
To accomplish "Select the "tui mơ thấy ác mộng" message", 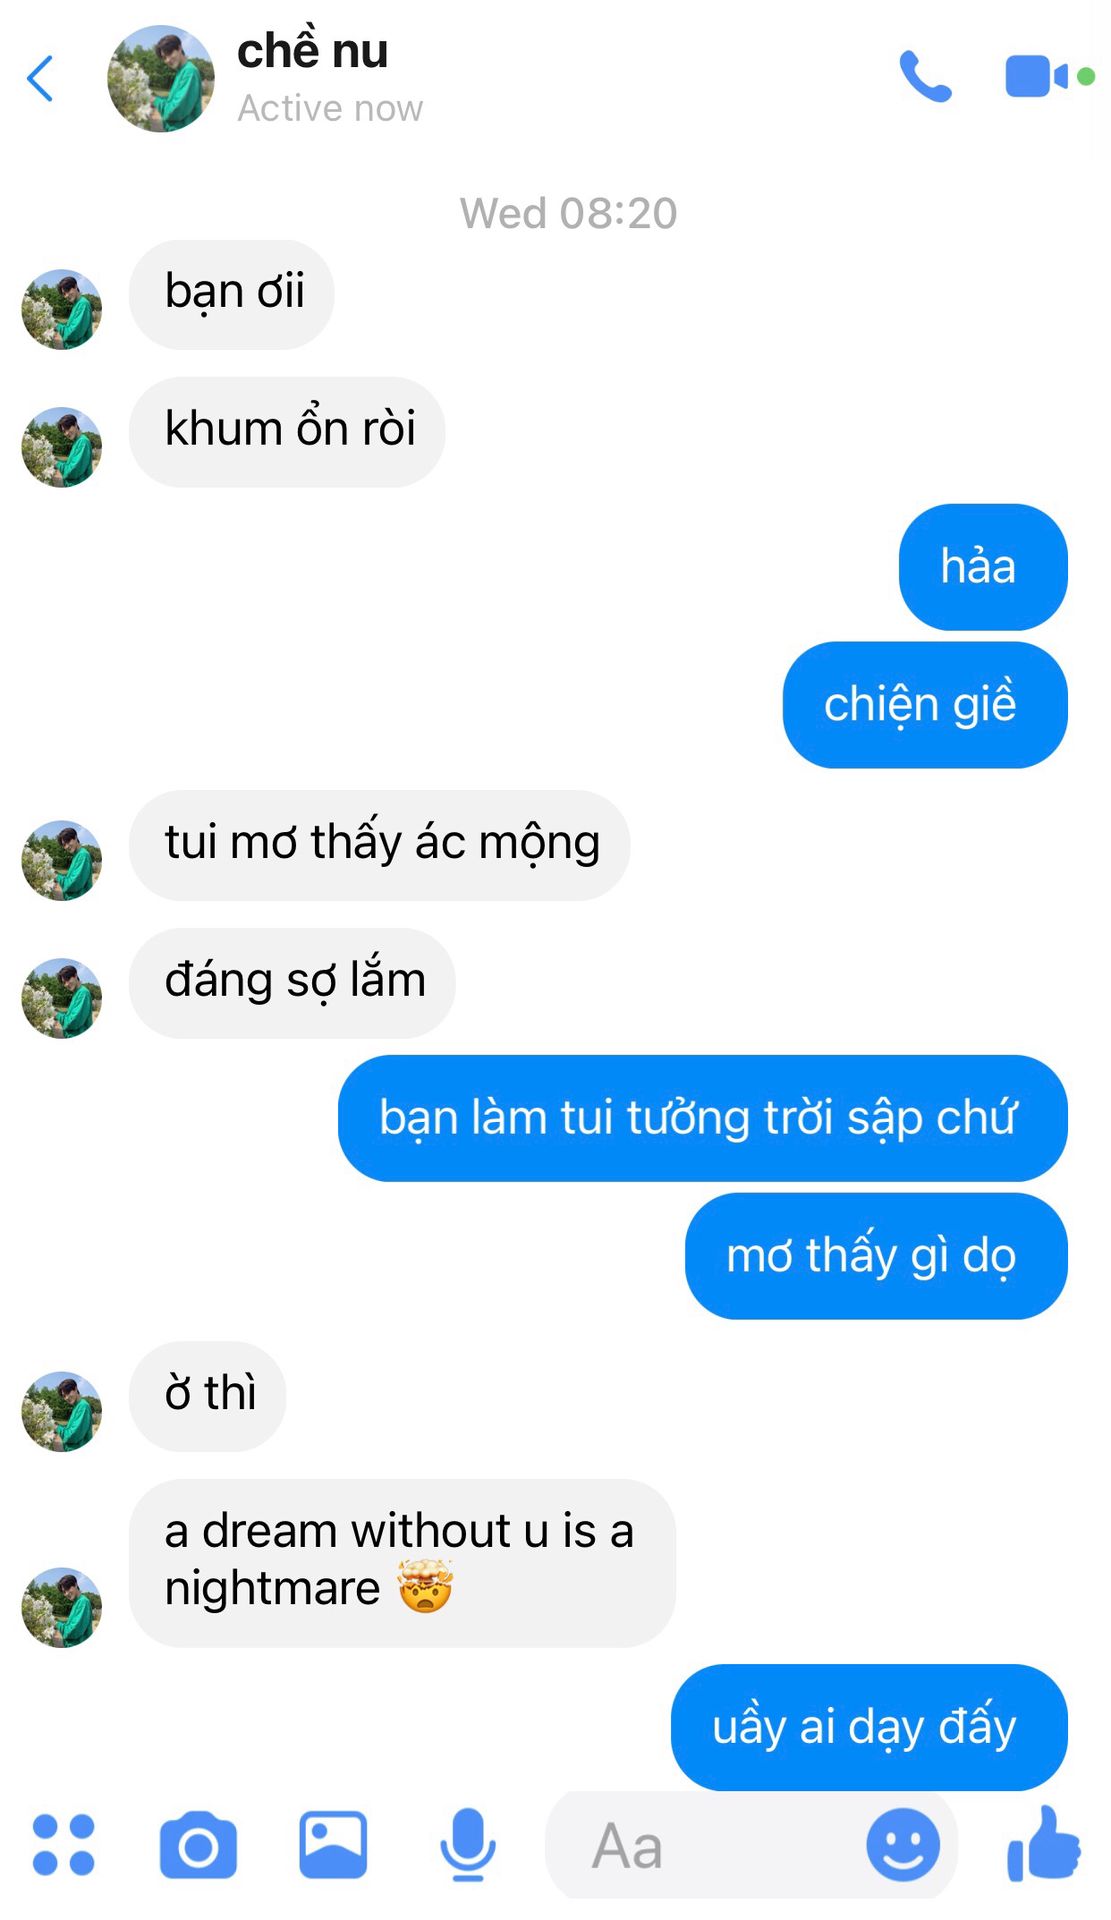I will (x=380, y=845).
